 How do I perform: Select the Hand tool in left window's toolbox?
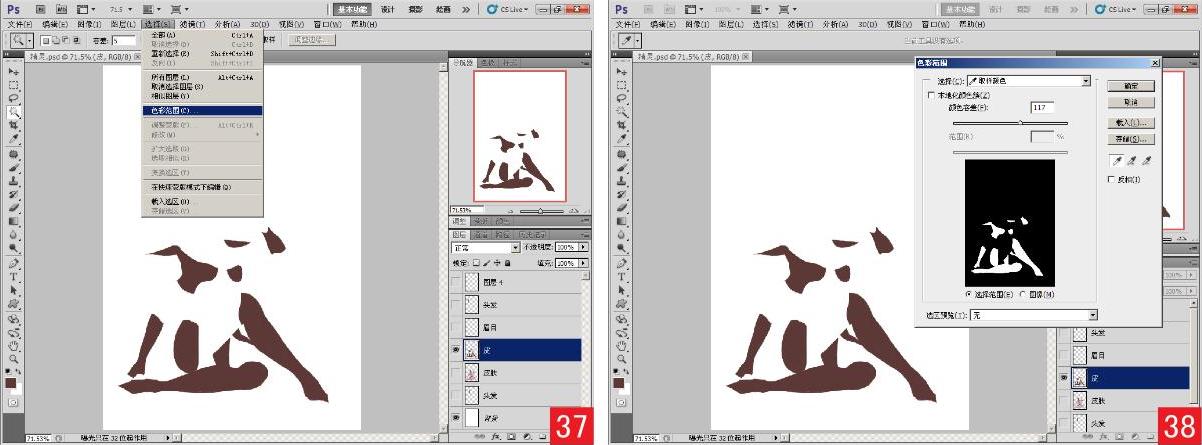[x=14, y=345]
